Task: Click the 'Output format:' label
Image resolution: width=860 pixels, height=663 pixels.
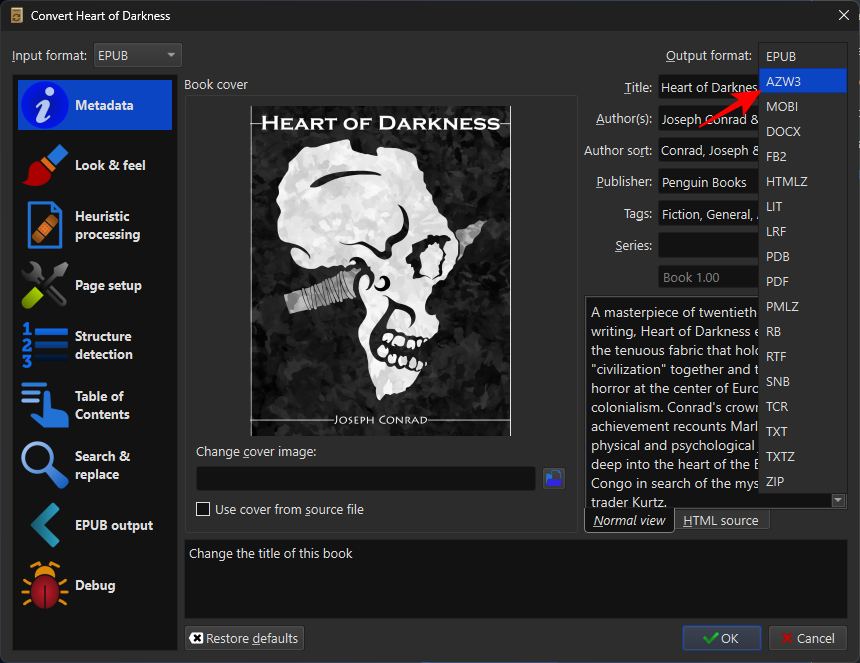Action: (x=709, y=55)
